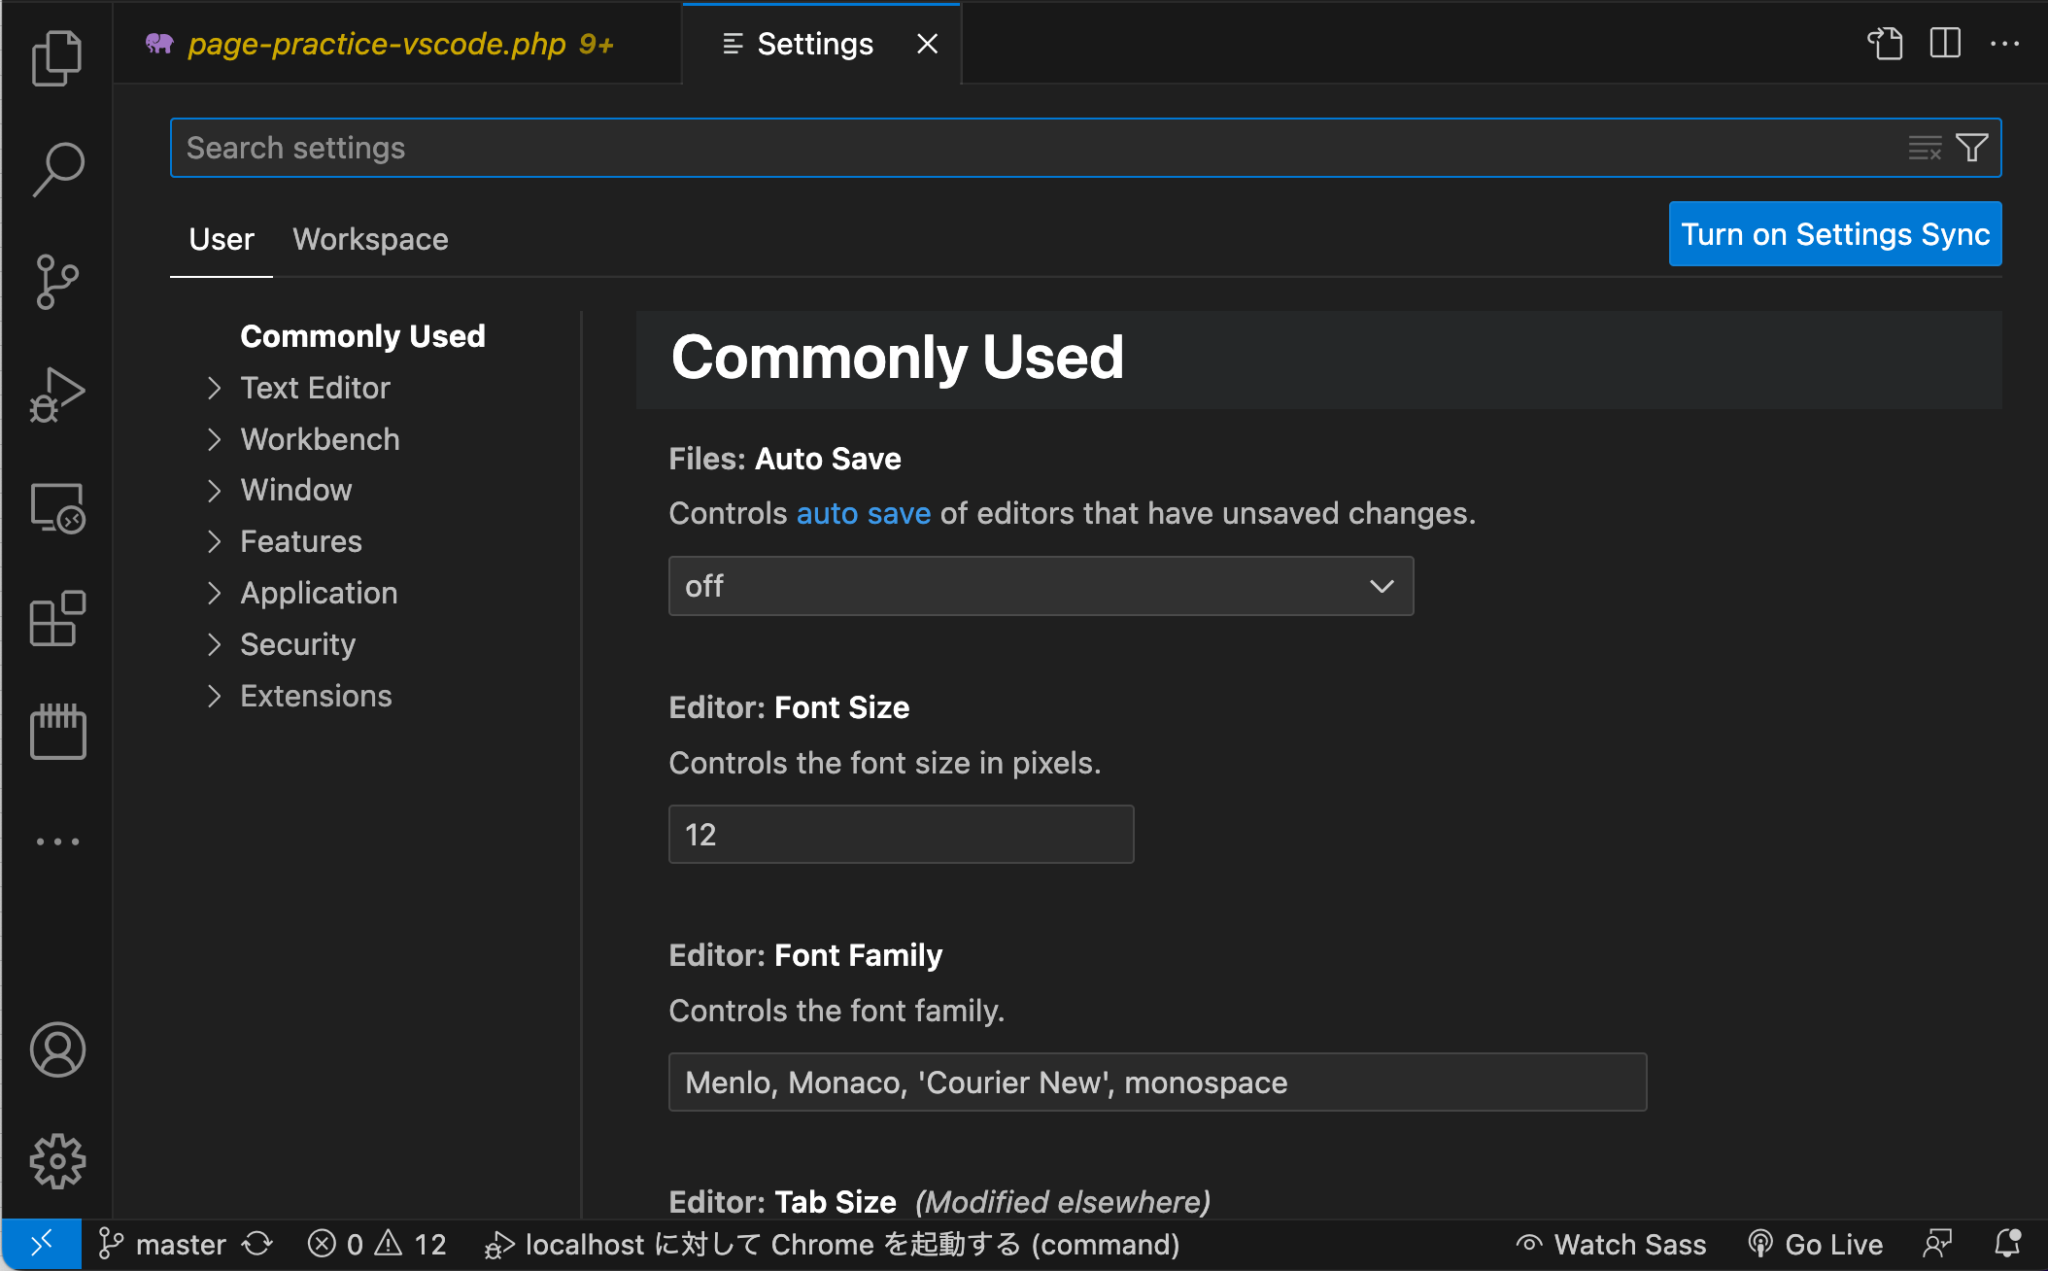This screenshot has width=2048, height=1271.
Task: Open the Search view in activity bar
Action: [x=57, y=169]
